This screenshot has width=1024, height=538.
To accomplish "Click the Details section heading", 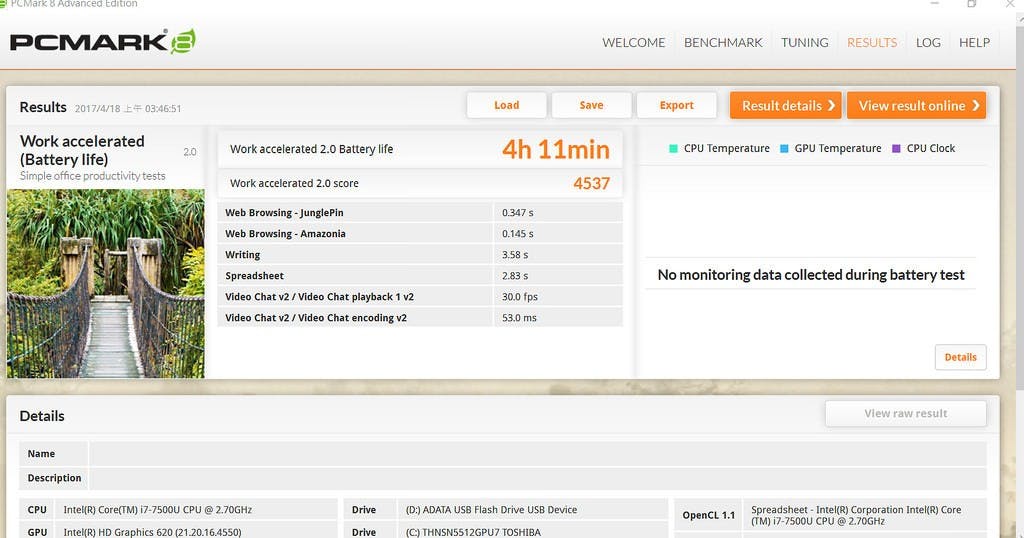I will (42, 416).
